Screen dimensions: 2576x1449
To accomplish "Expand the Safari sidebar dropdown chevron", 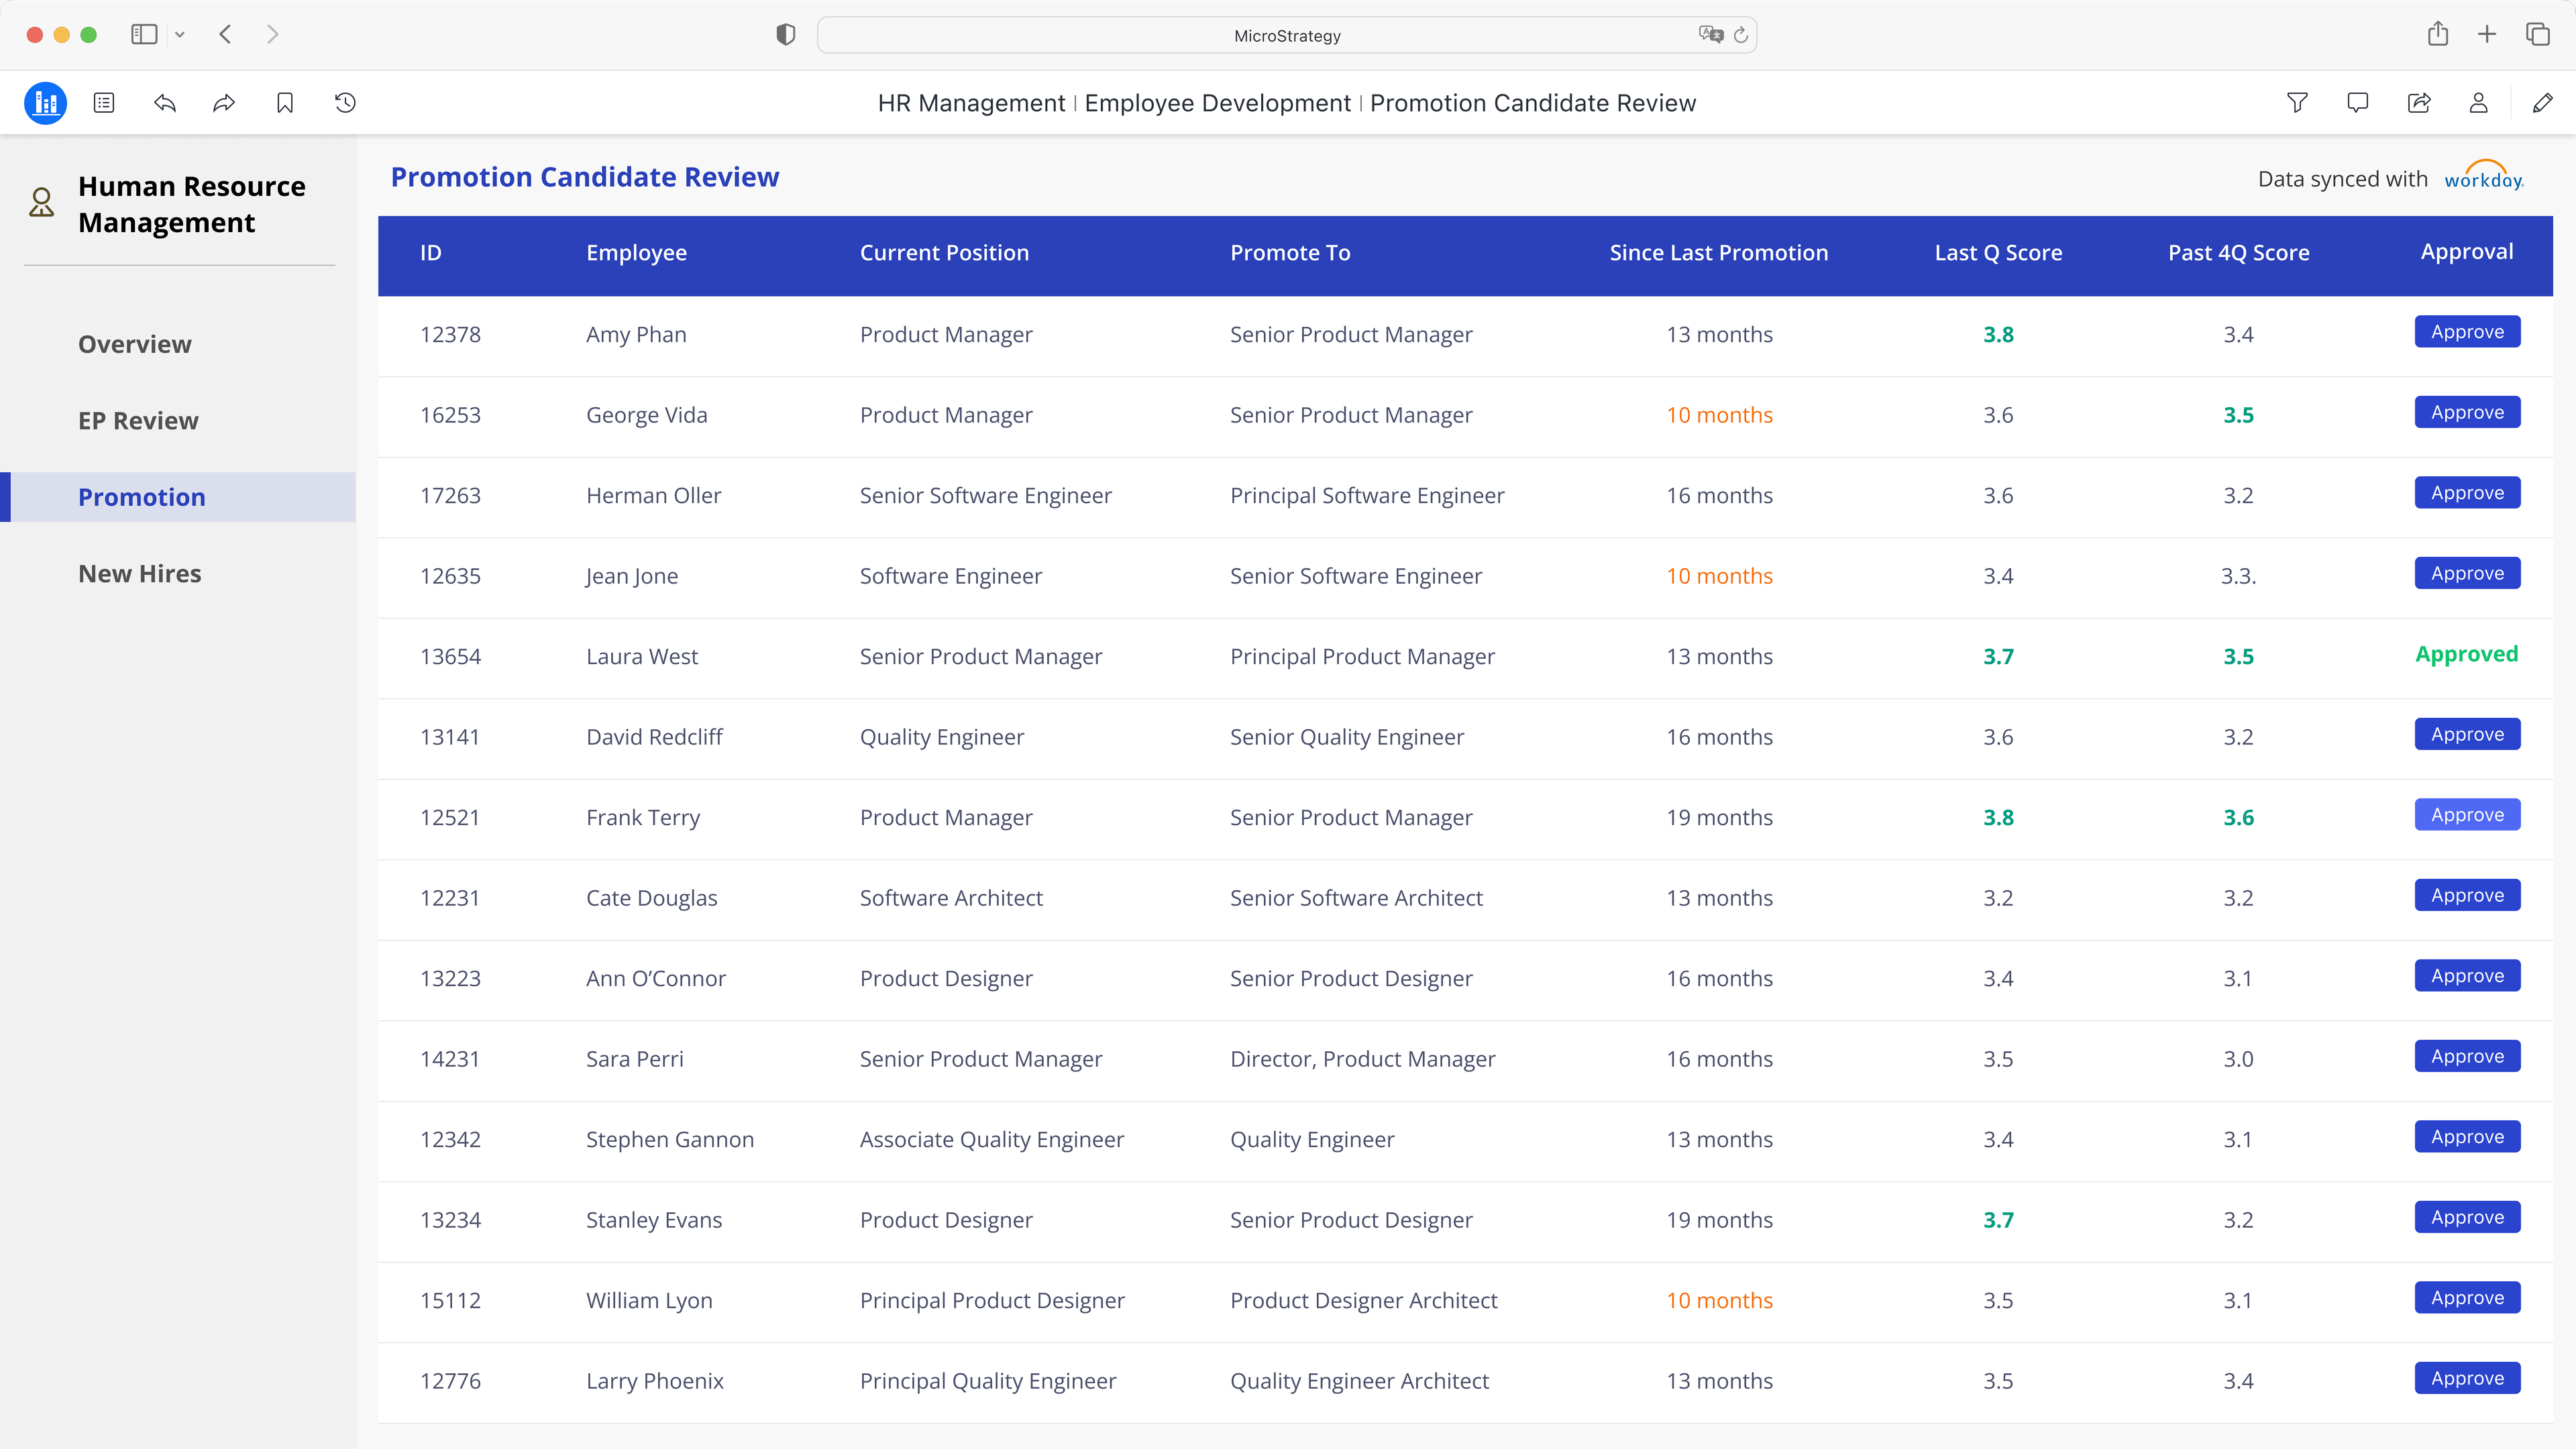I will tap(180, 35).
